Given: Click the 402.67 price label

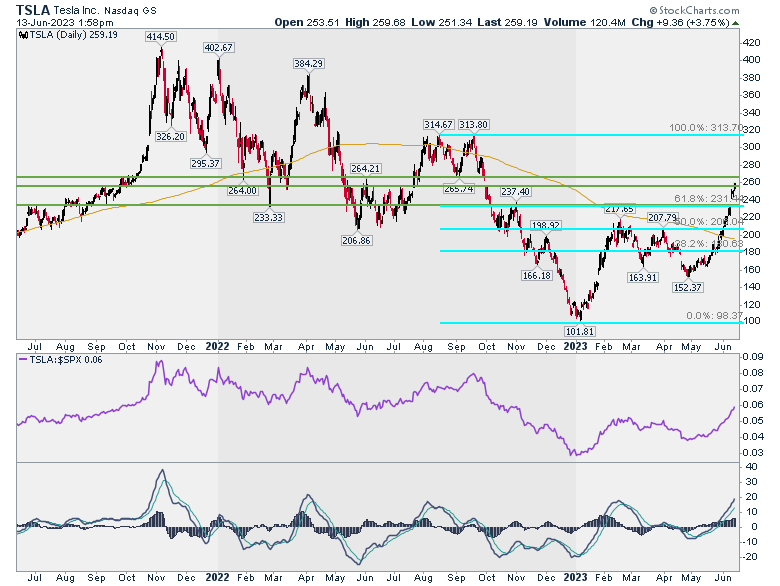Looking at the screenshot, I should 219,48.
